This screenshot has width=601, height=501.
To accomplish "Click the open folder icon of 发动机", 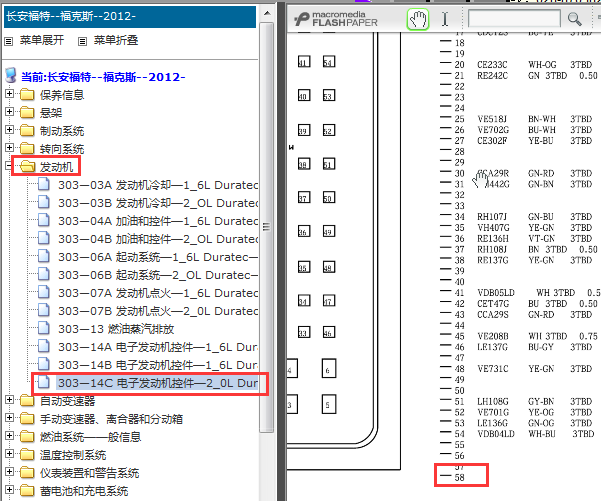I will click(x=27, y=166).
